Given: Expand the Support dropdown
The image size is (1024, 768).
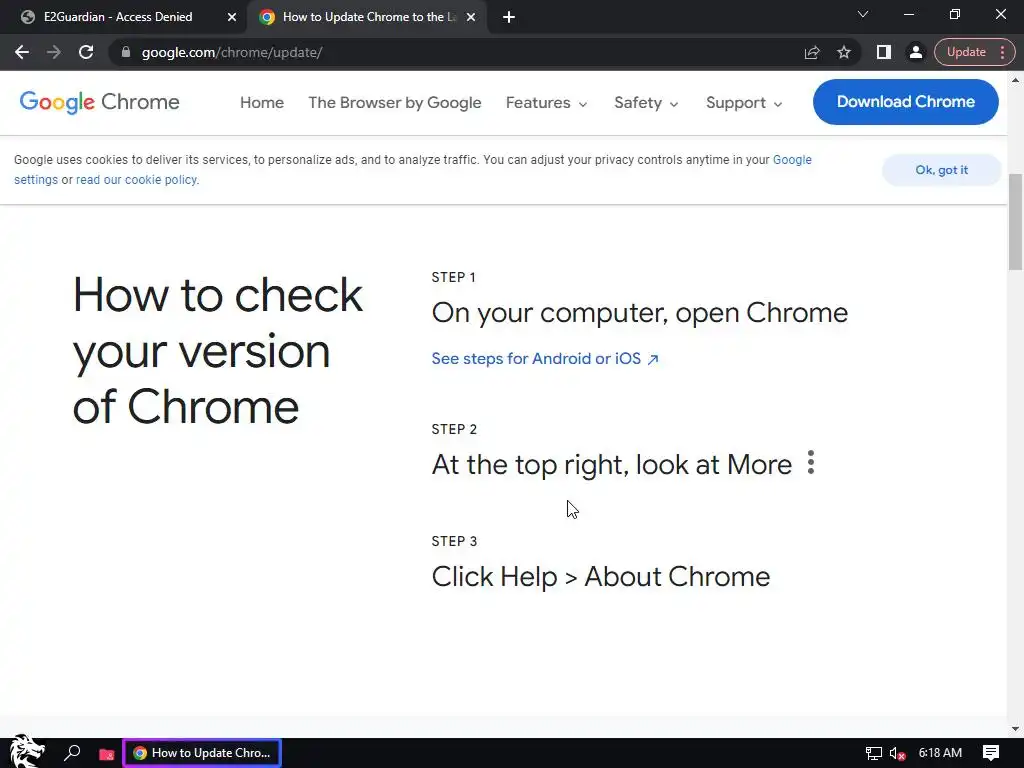Looking at the screenshot, I should pos(744,103).
